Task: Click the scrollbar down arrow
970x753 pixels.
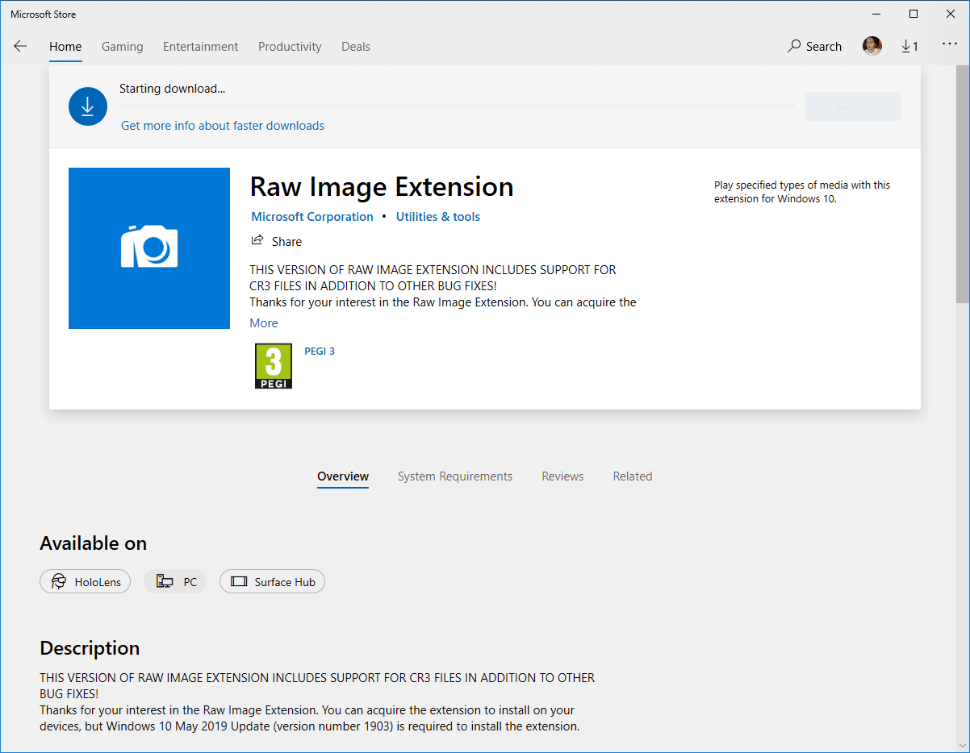Action: click(963, 746)
